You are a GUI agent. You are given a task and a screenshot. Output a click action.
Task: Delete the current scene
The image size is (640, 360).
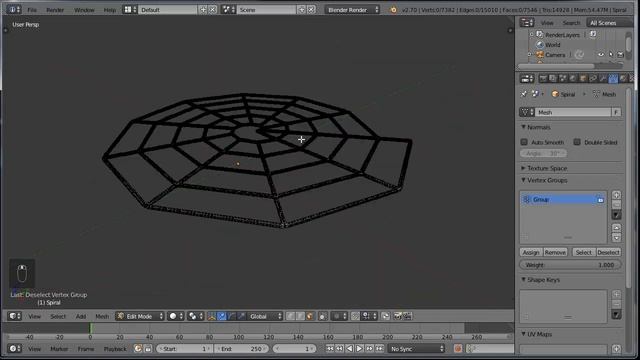[311, 9]
